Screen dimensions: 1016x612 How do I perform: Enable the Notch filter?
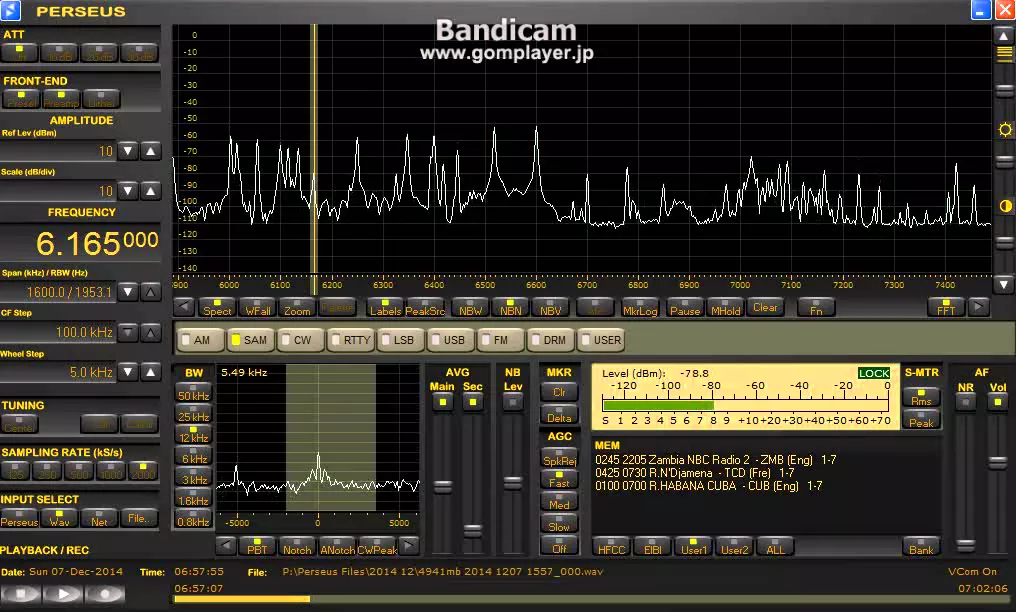pos(297,546)
